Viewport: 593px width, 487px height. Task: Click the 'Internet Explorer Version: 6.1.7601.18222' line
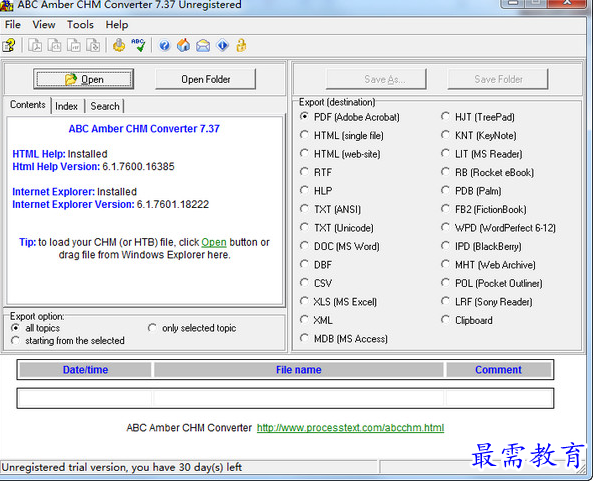pos(110,204)
